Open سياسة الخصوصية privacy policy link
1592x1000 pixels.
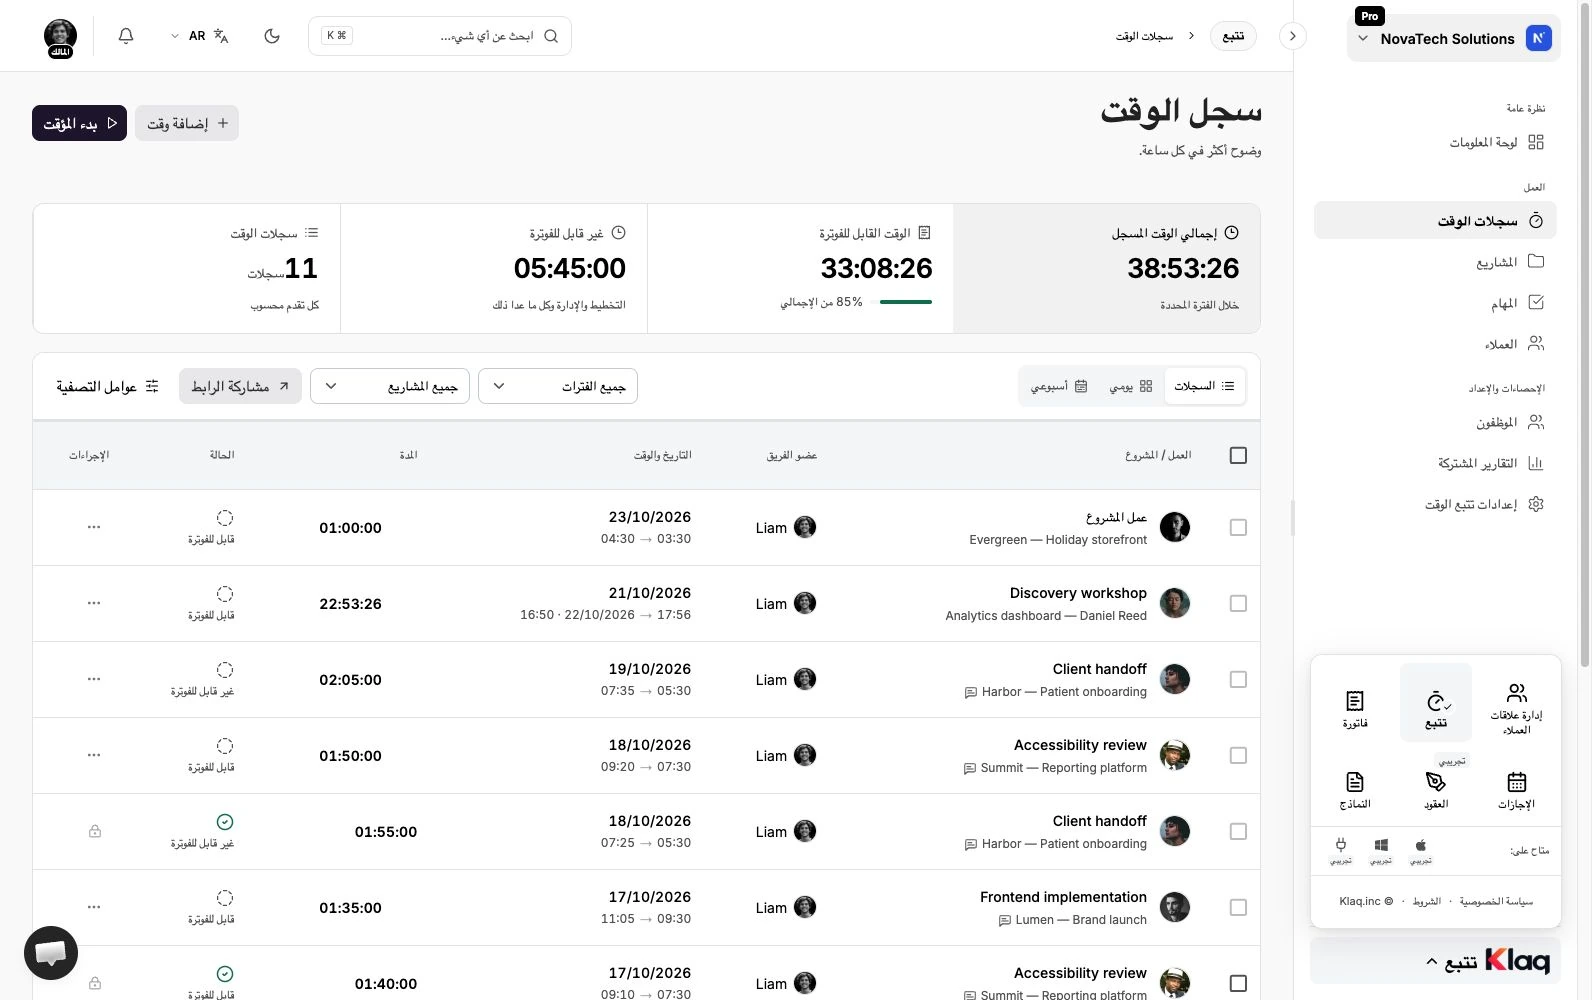[x=1496, y=901]
